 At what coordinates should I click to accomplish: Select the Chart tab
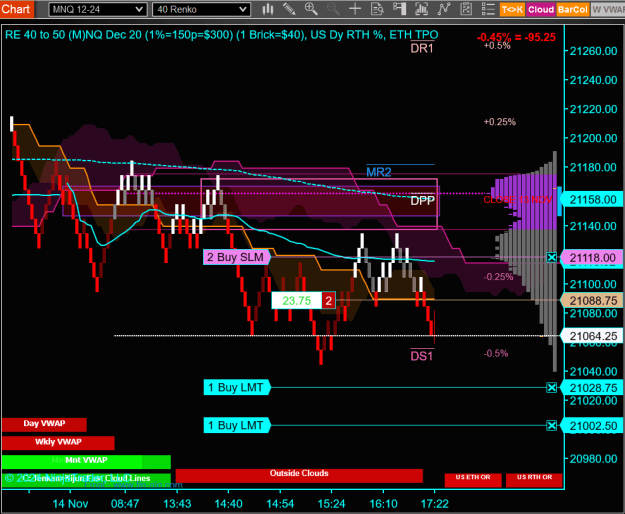(16, 9)
